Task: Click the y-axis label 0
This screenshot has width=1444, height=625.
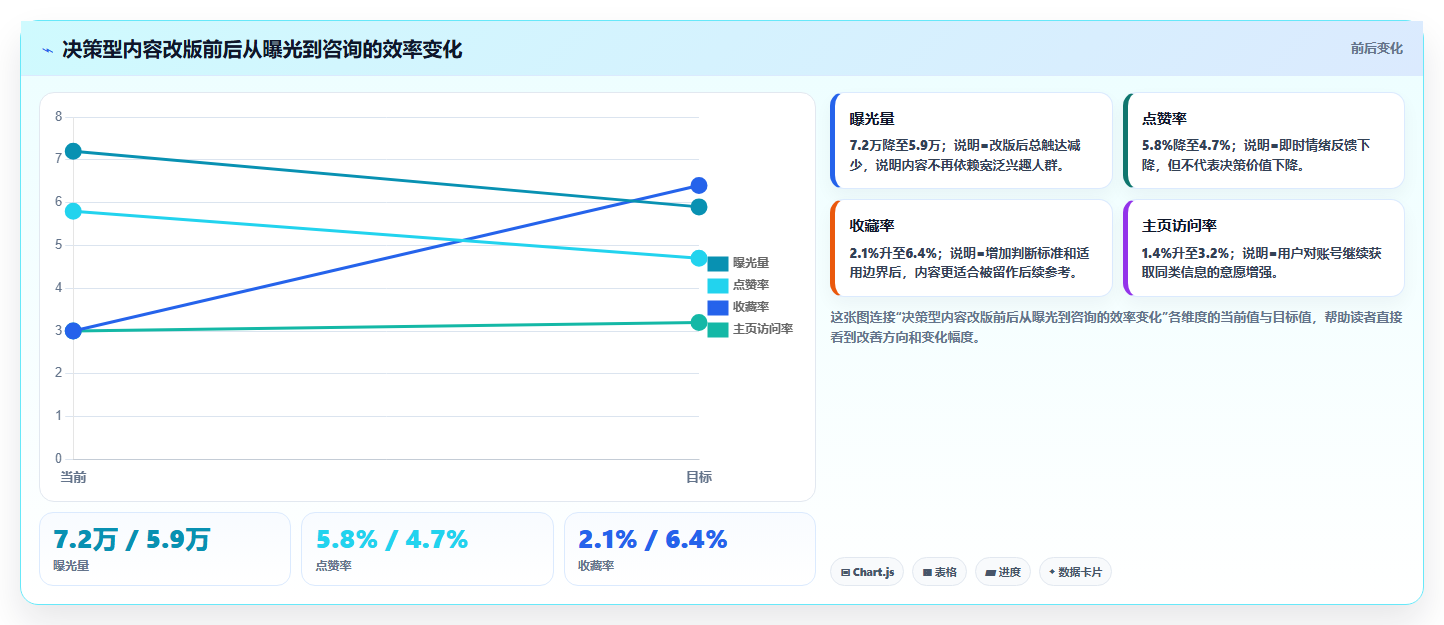Action: tap(58, 459)
